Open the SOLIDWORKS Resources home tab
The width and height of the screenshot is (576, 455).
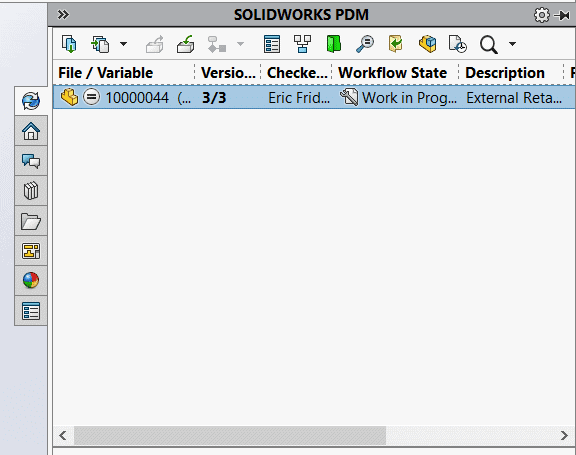pyautogui.click(x=31, y=131)
